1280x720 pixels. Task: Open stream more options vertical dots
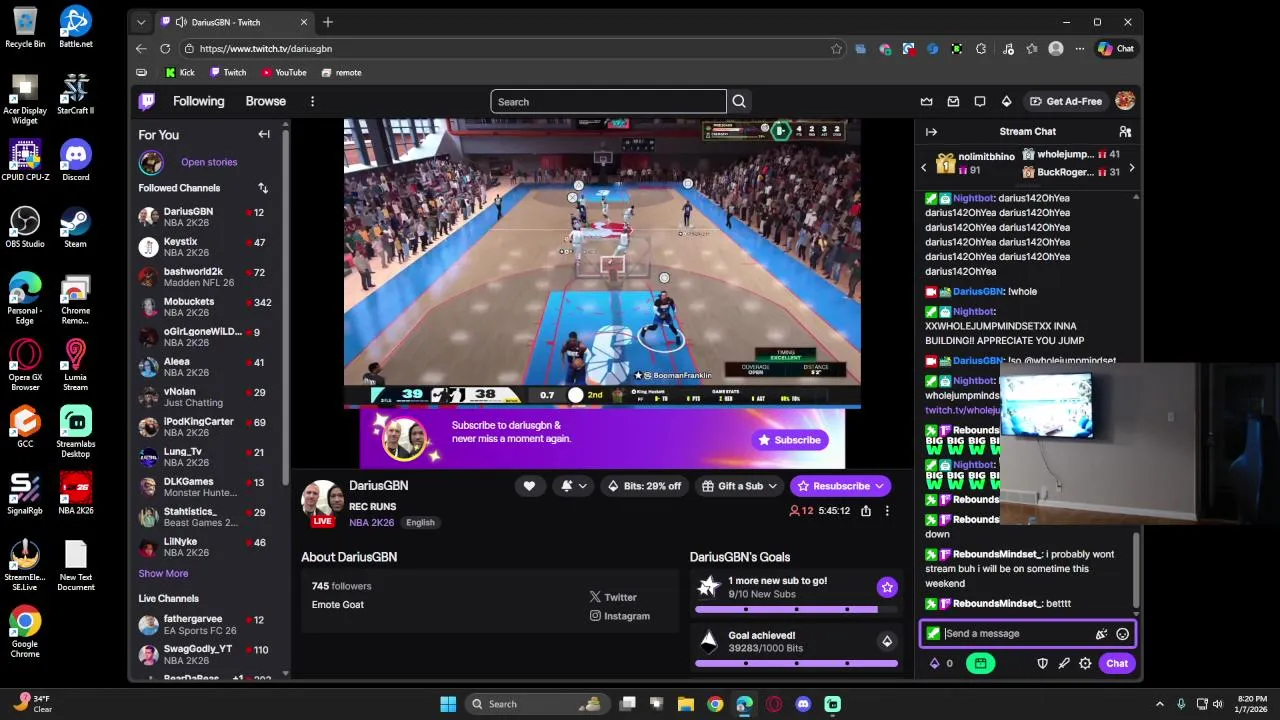click(887, 511)
